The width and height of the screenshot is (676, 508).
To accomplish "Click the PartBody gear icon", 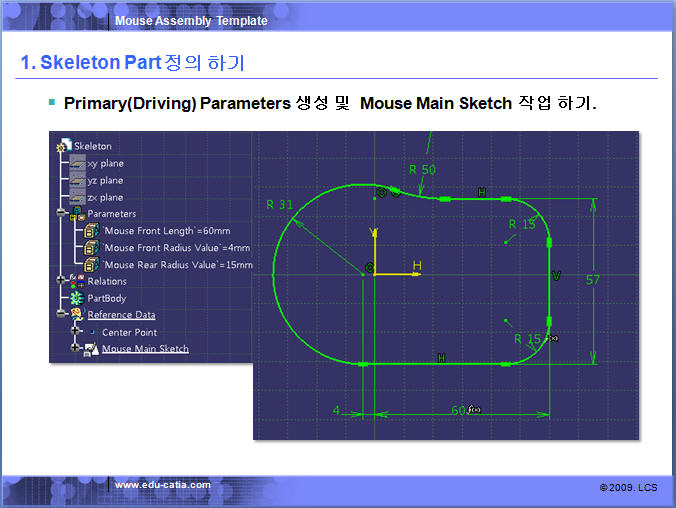I will [77, 298].
